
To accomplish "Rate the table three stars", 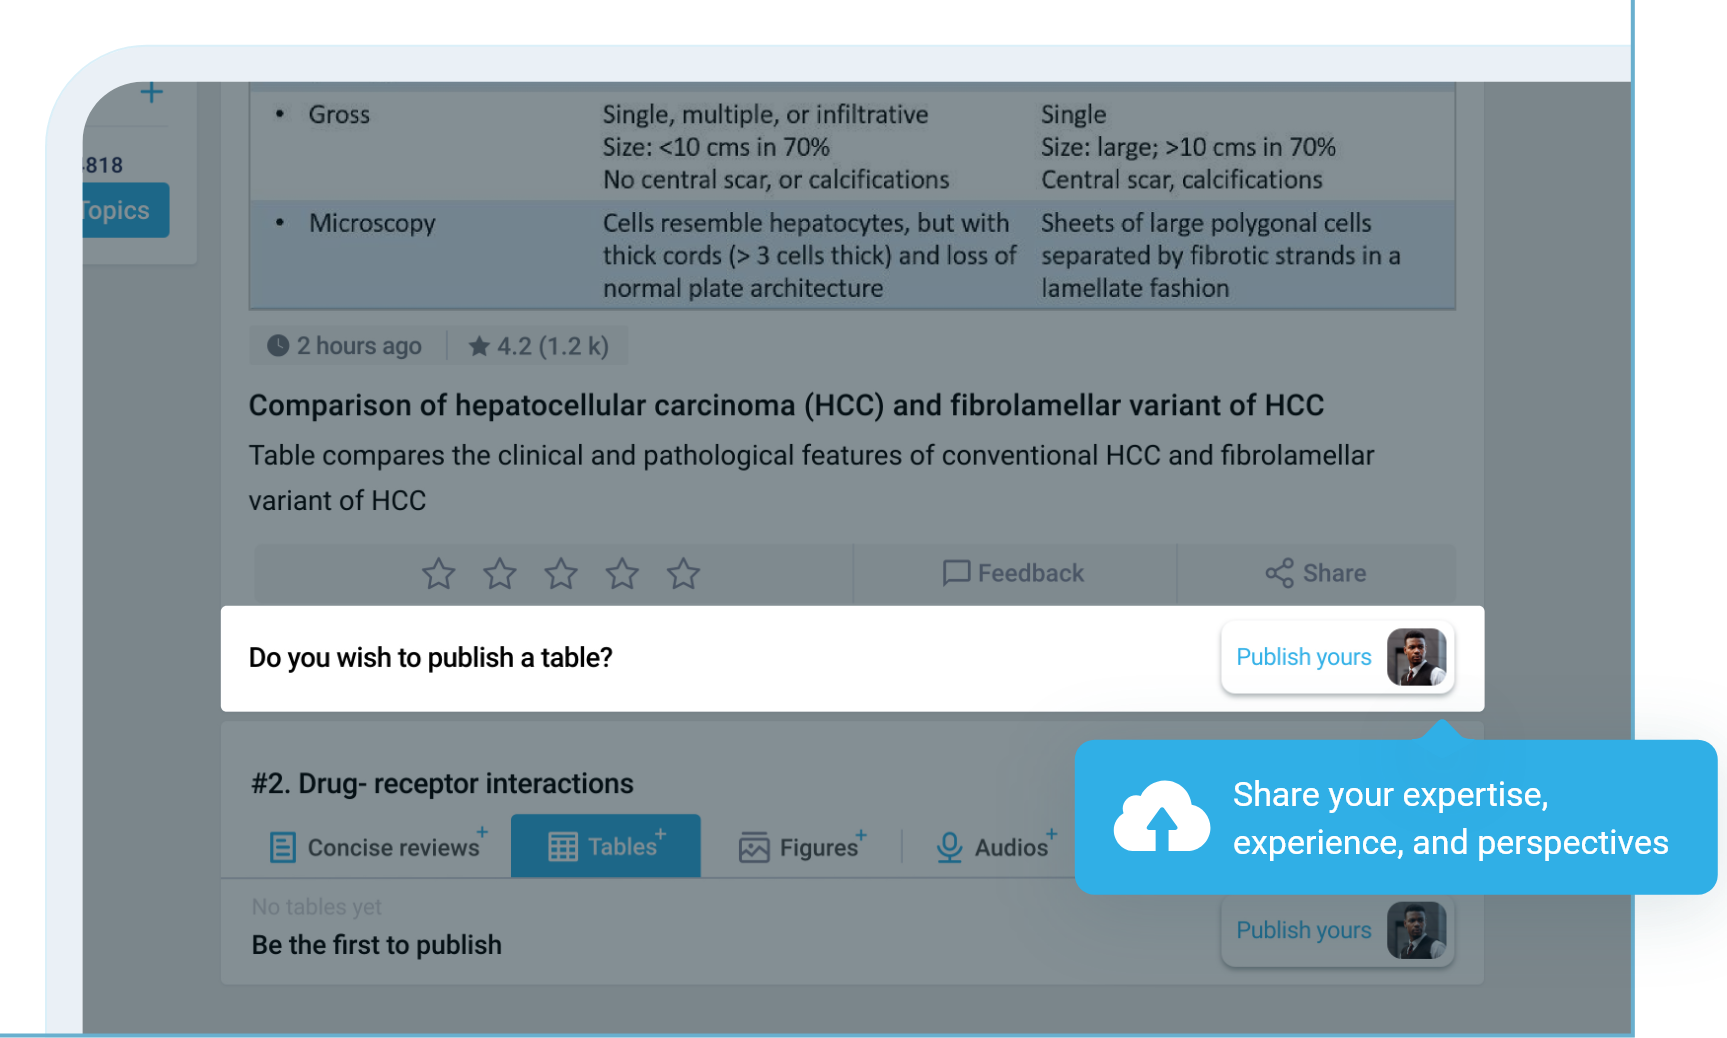I will [x=560, y=574].
